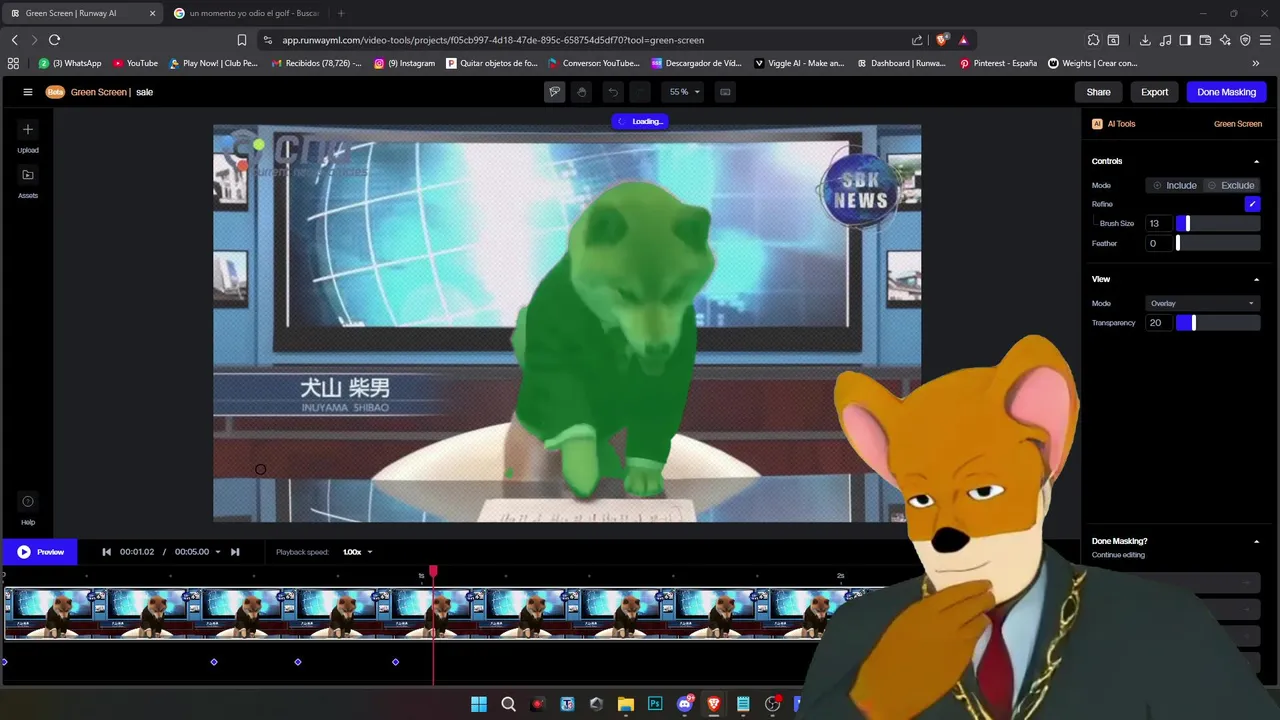Click the project name 'sale'
The image size is (1280, 720).
point(144,92)
